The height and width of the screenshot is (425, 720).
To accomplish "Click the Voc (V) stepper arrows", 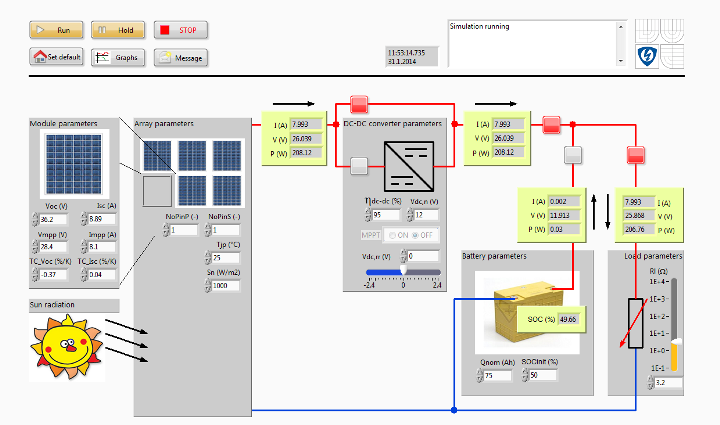I will pos(35,219).
